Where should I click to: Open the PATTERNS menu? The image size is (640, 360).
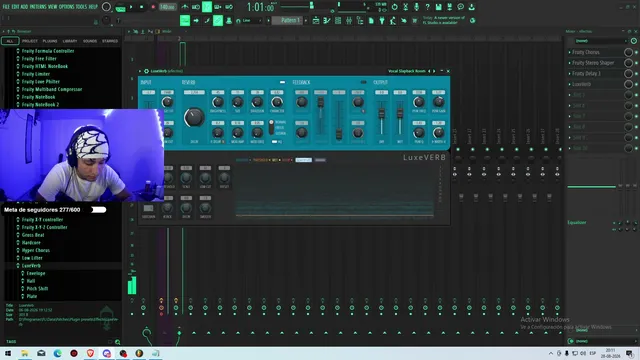[38, 7]
